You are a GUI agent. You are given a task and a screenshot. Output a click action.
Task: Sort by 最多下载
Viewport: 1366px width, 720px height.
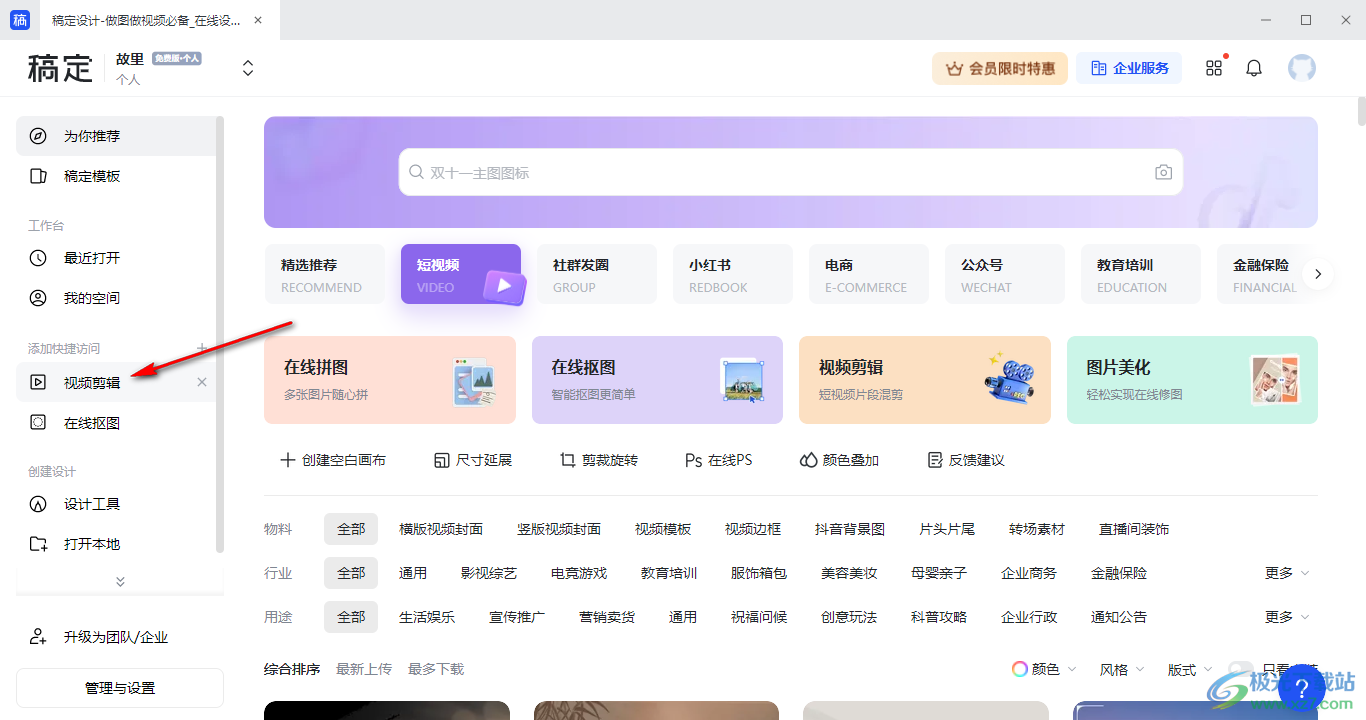[436, 669]
